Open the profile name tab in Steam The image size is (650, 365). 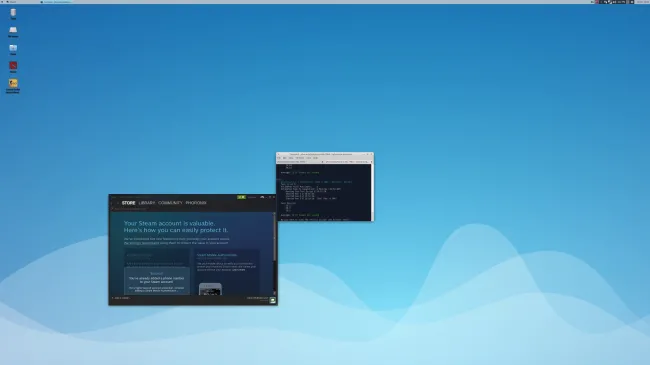click(196, 203)
